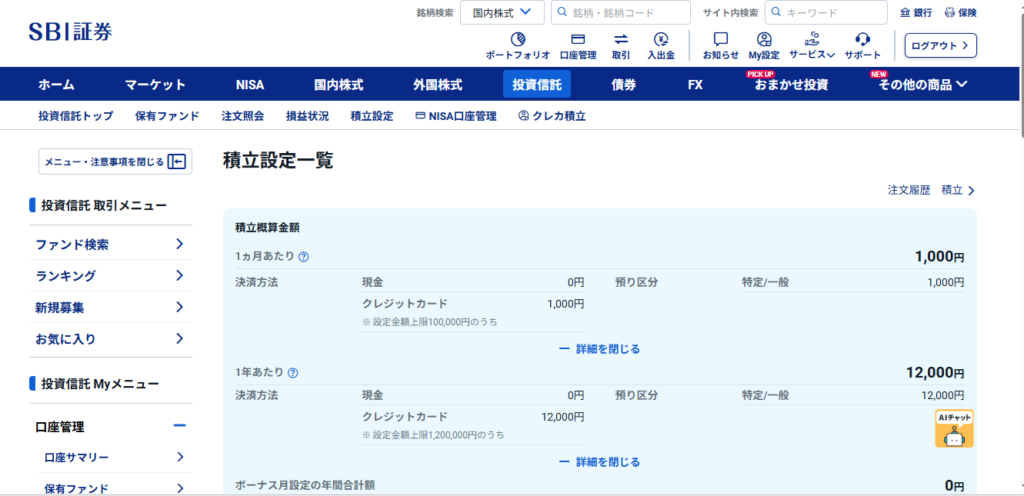Open the 注文履歴 積立 link

[930, 190]
